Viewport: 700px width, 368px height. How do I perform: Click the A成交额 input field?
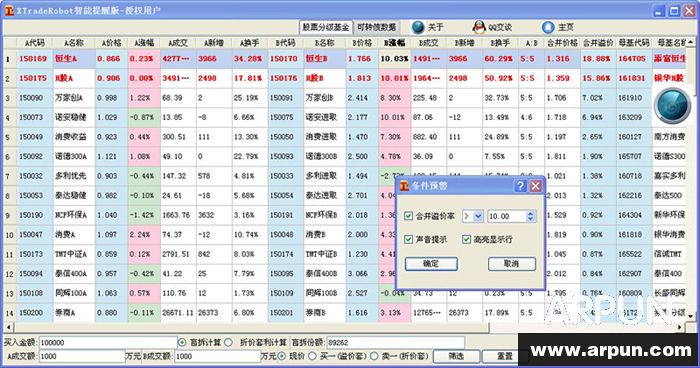click(82, 356)
